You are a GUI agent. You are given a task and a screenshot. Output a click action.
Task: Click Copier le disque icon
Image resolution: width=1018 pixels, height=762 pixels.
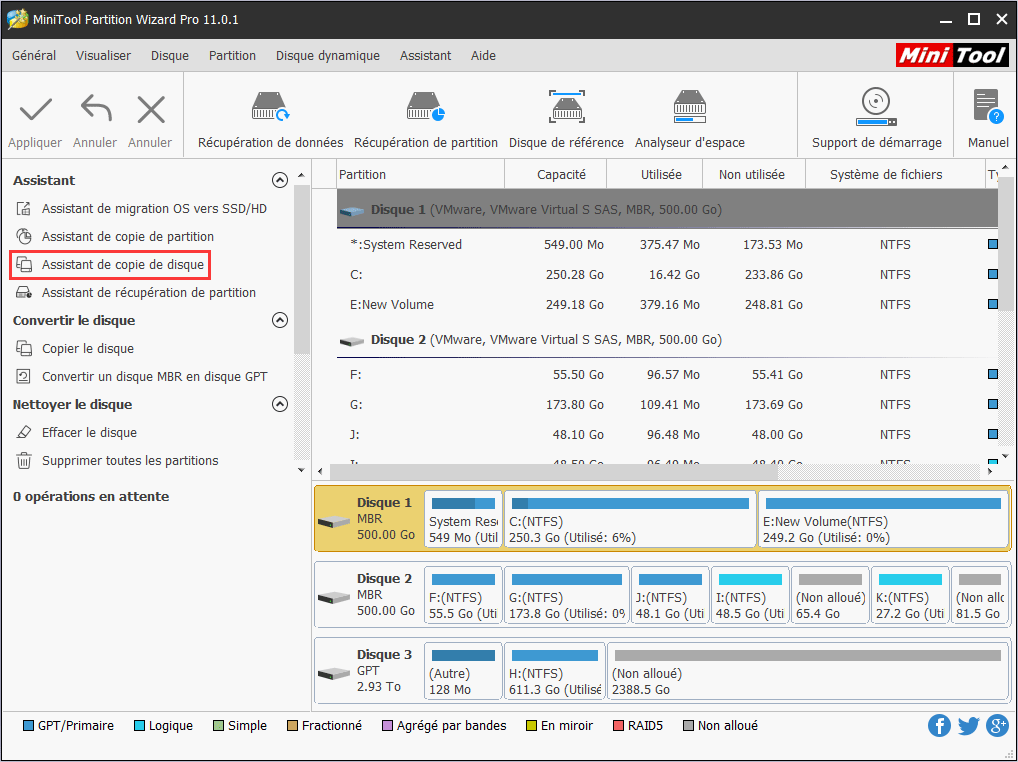tap(24, 349)
